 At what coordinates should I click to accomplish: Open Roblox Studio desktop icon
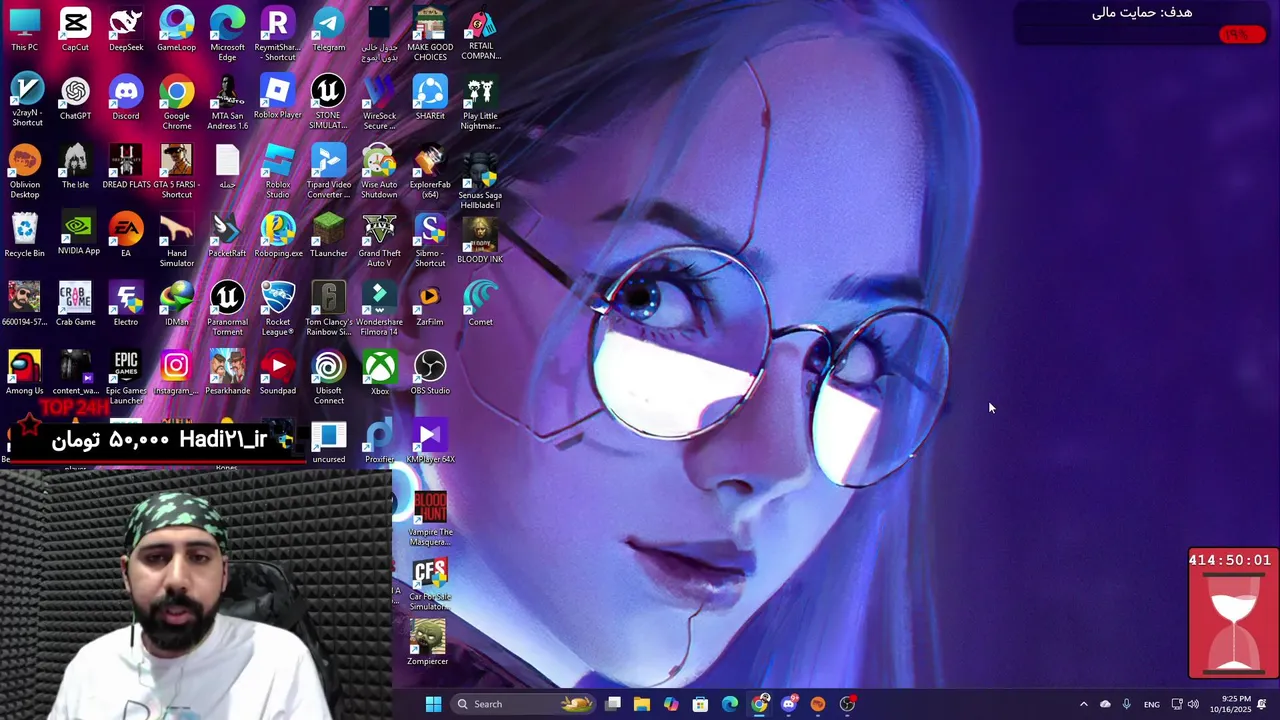click(278, 171)
